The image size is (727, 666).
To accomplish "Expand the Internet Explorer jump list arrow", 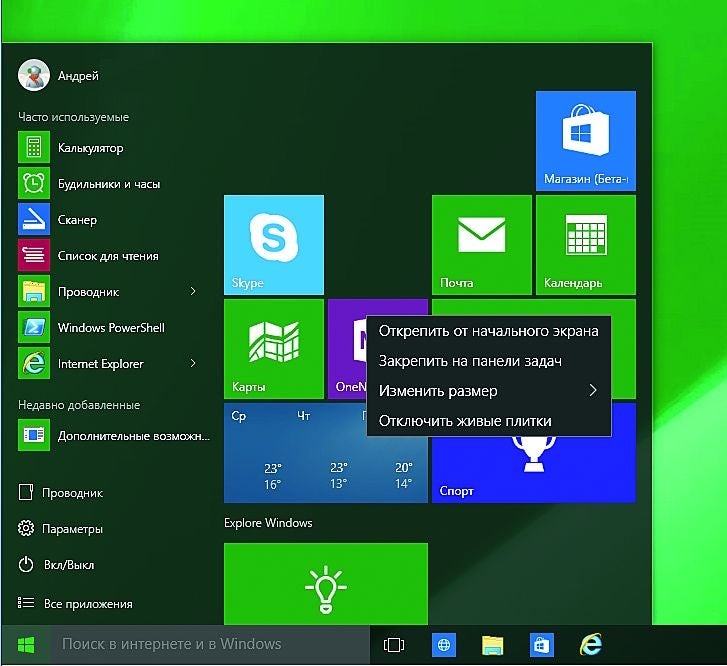I will (x=193, y=363).
